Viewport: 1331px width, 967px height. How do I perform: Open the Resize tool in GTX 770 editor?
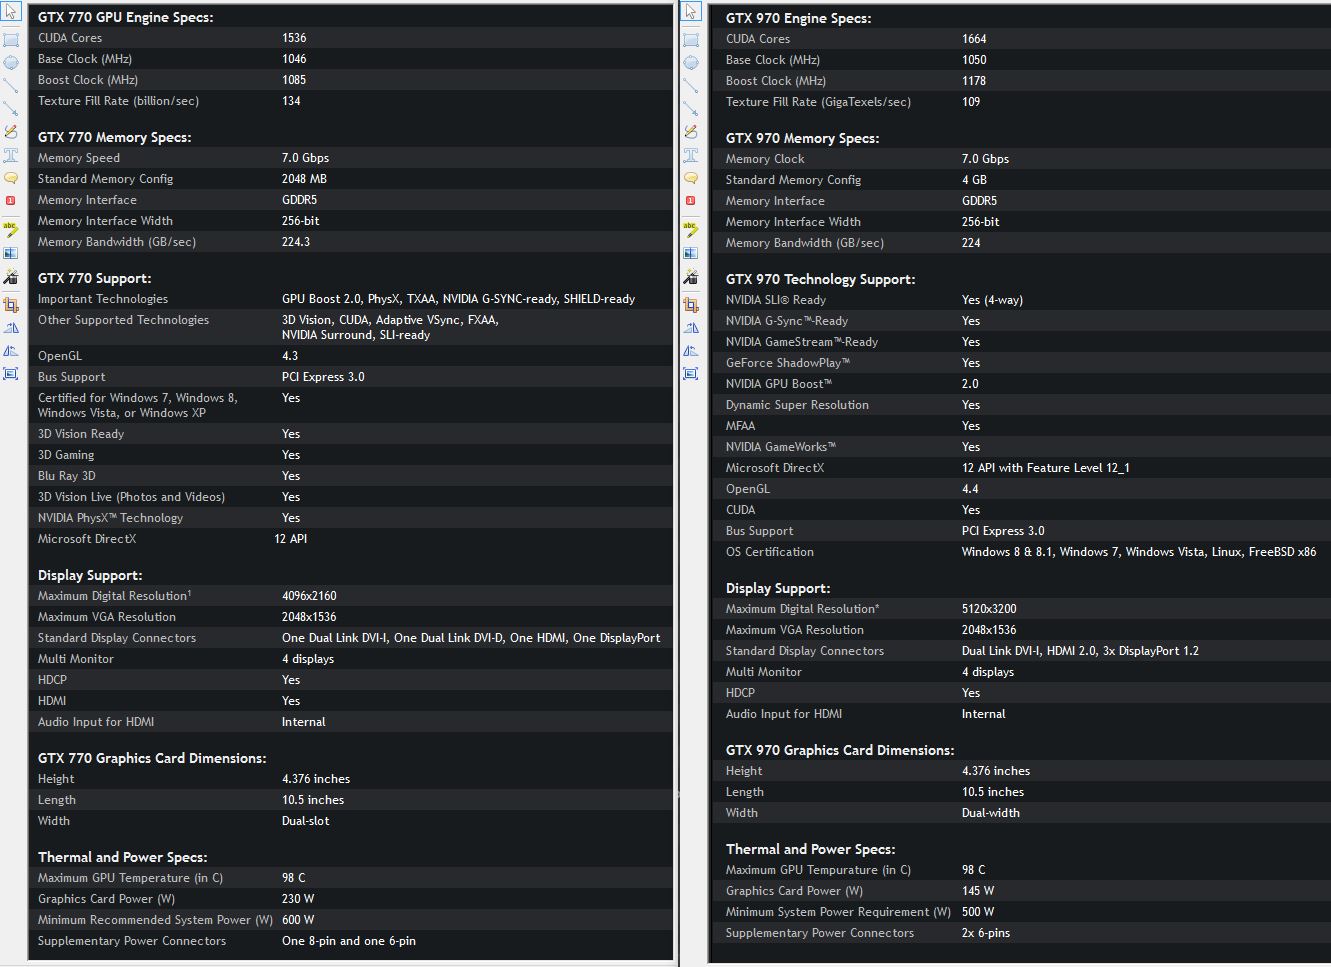(x=11, y=374)
